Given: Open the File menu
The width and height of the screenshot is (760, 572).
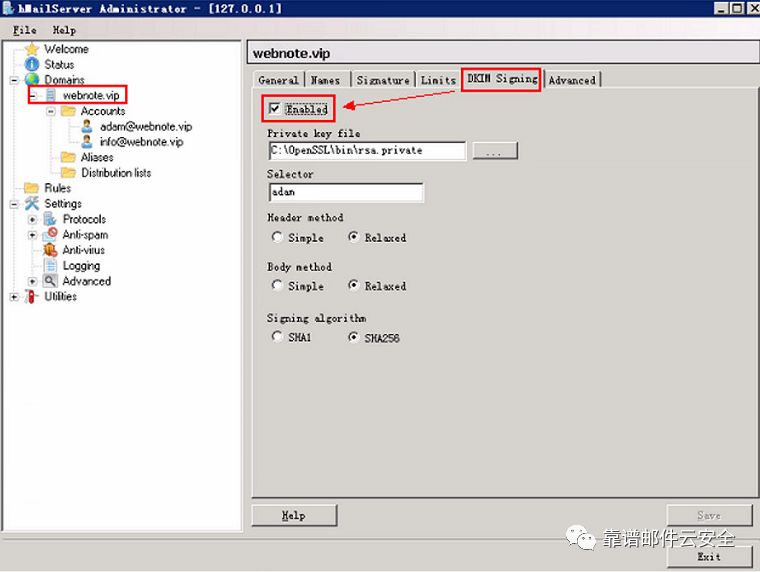Looking at the screenshot, I should (x=24, y=30).
